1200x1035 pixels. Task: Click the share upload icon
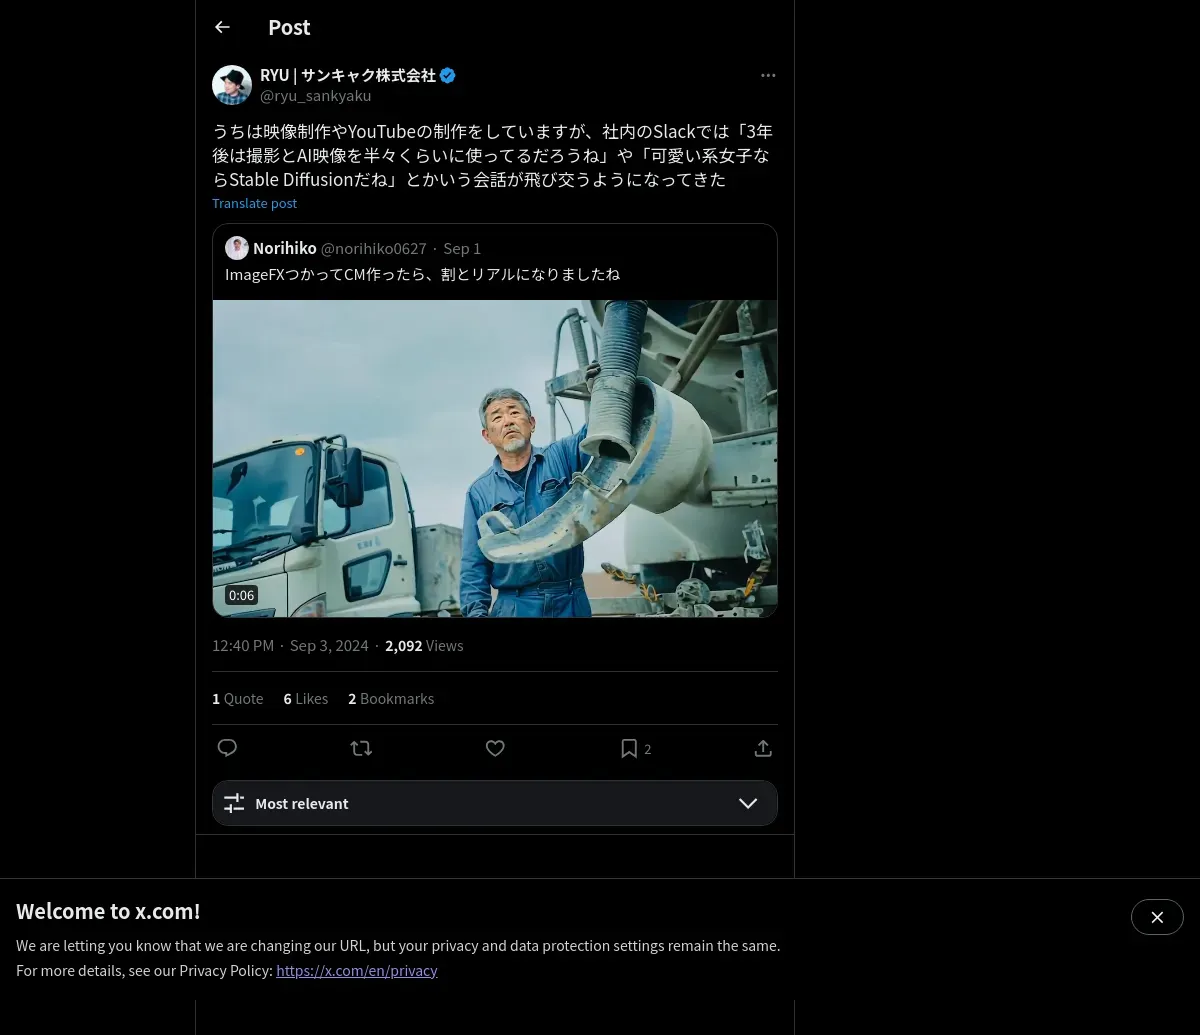[763, 748]
